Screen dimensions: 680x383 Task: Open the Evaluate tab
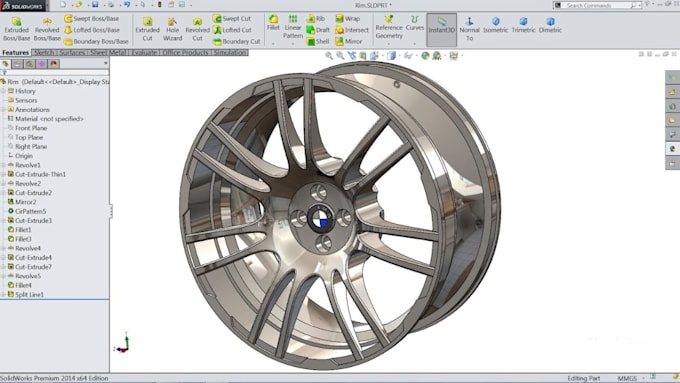coord(144,52)
